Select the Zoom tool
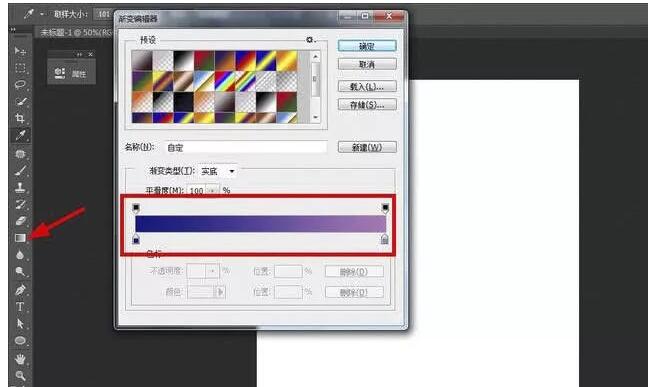This screenshot has width=652, height=387. (20, 376)
